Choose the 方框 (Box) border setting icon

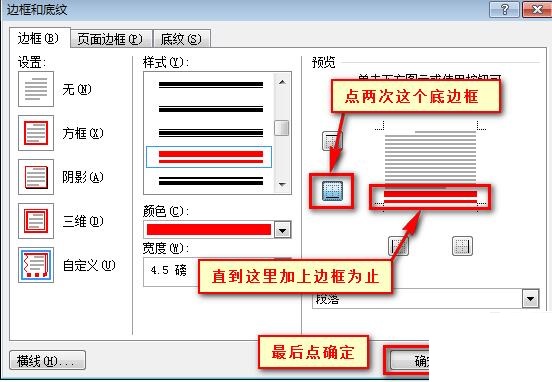[36, 133]
